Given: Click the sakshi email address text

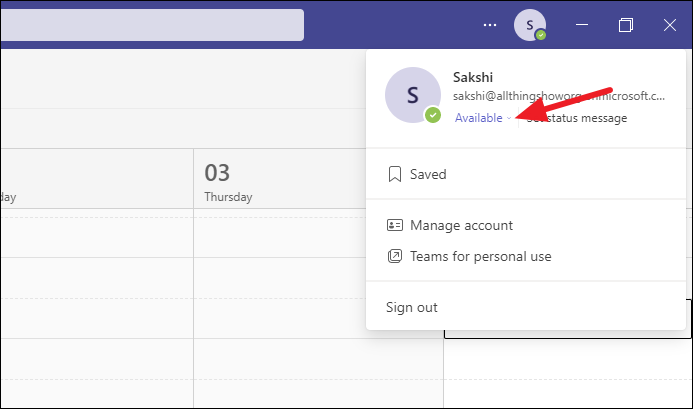Looking at the screenshot, I should click(559, 96).
